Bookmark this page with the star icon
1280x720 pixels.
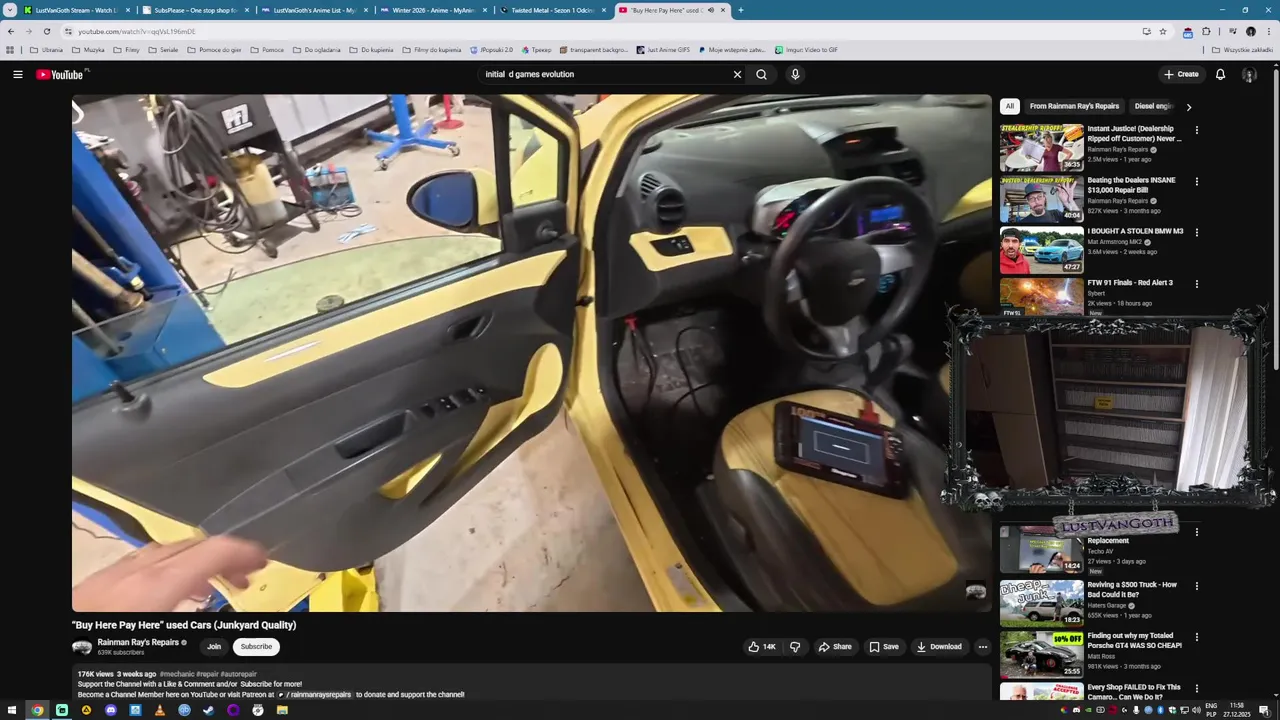click(x=1162, y=31)
